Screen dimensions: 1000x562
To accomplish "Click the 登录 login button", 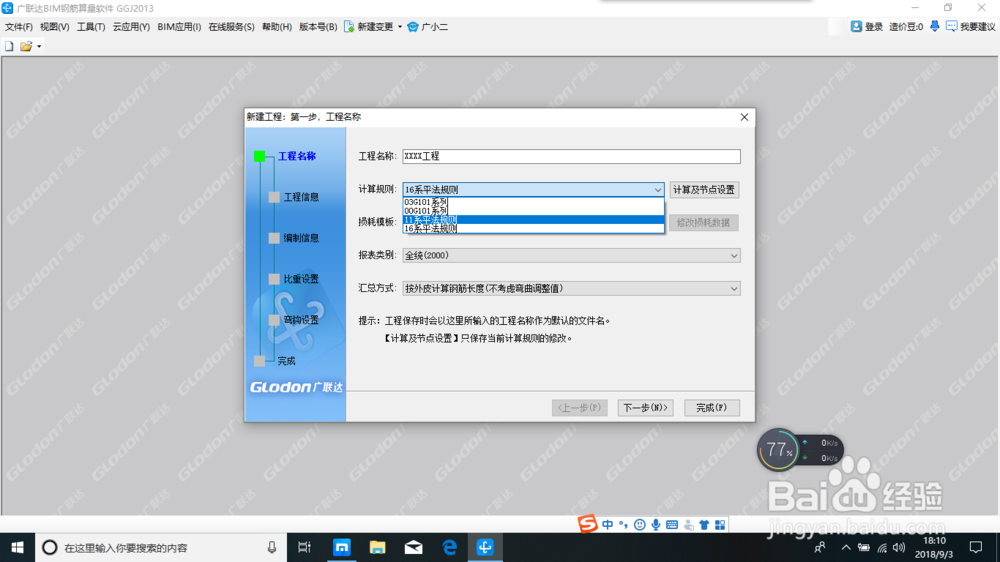I will 867,26.
